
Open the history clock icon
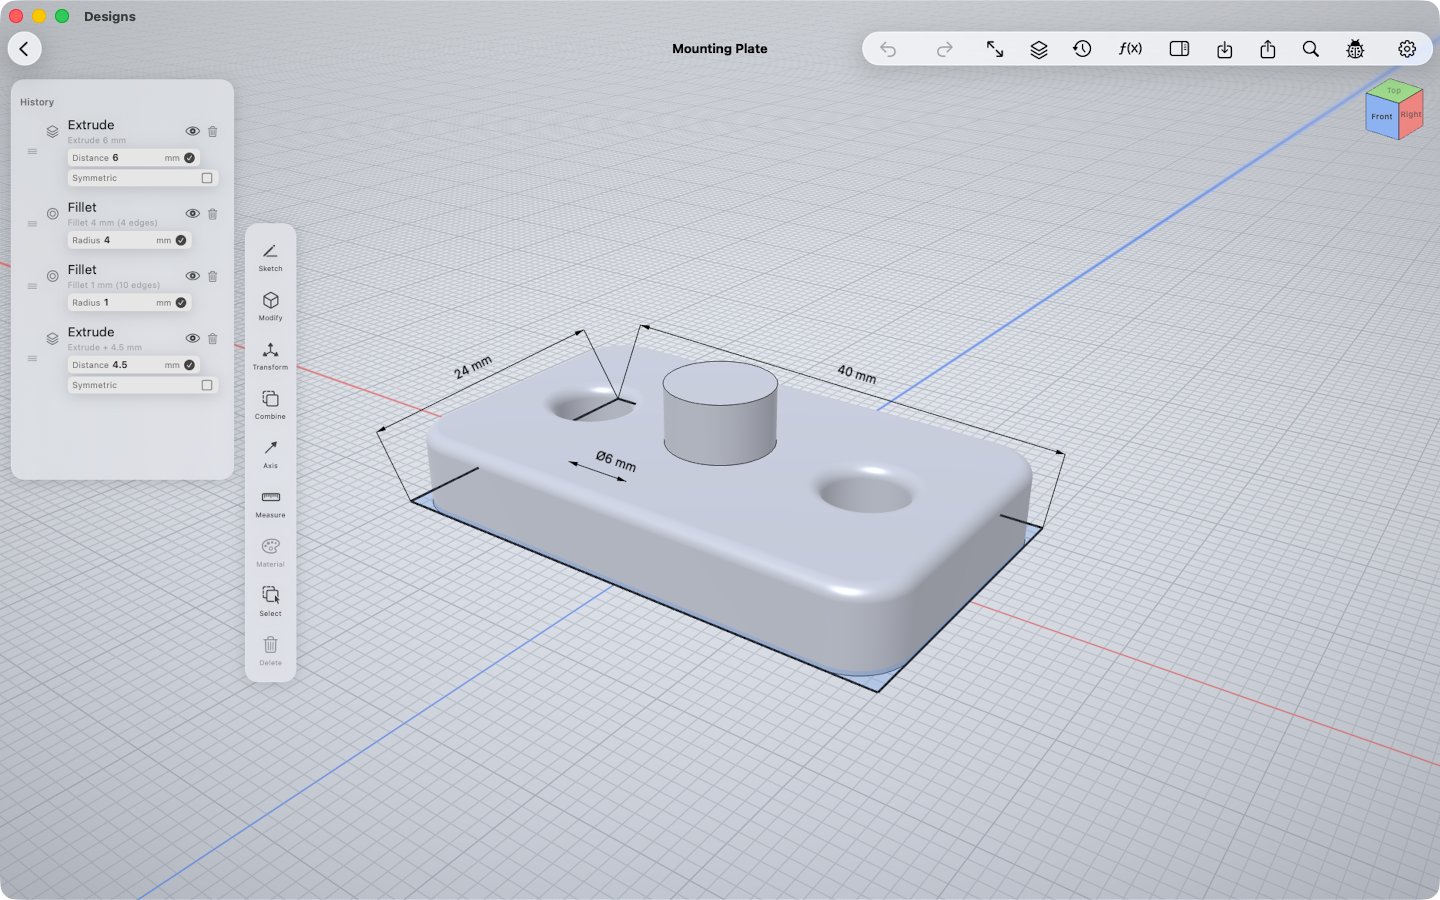[1082, 49]
